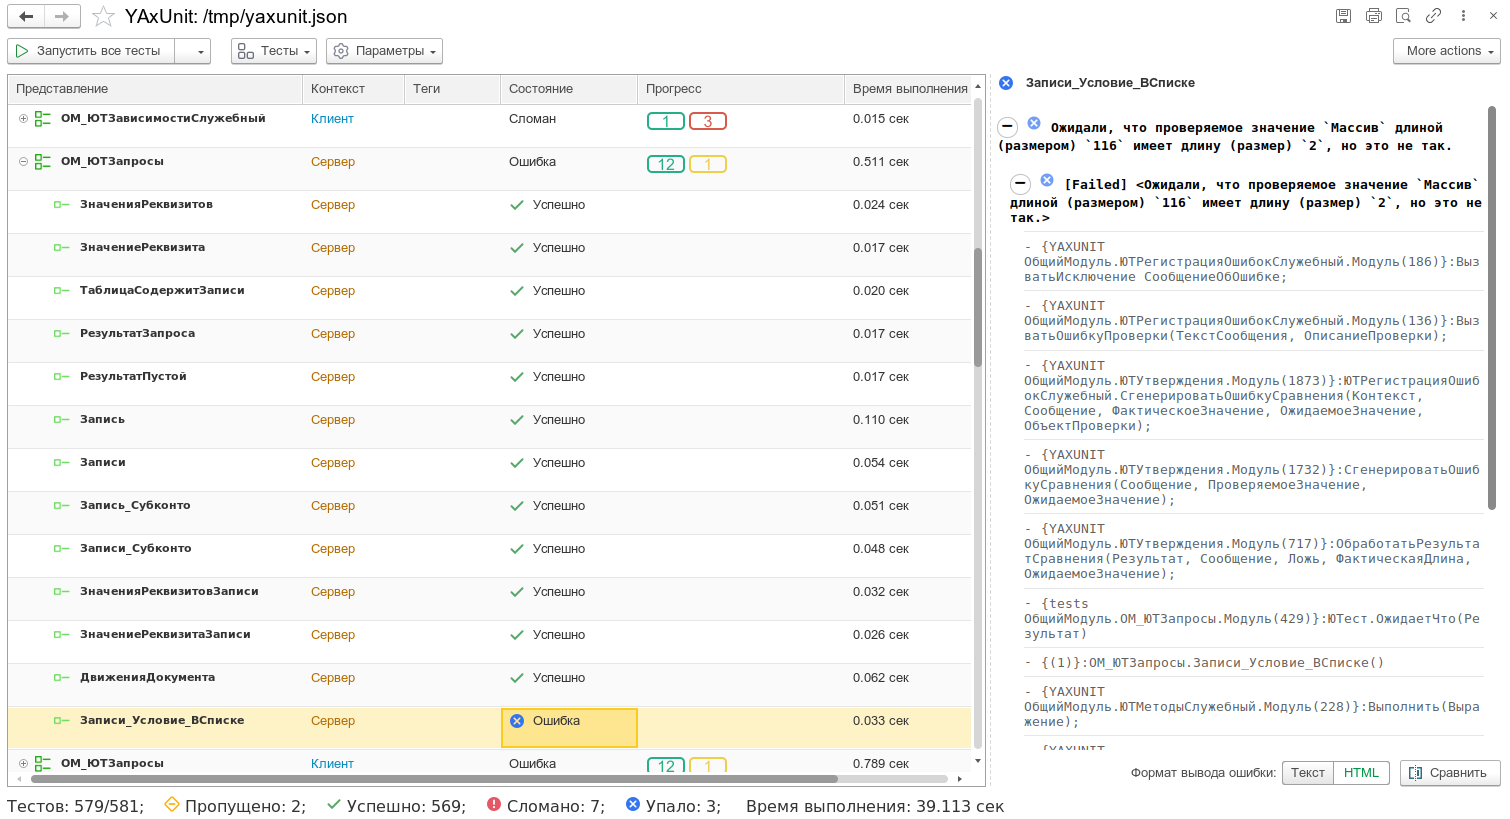1510x819 pixels.
Task: Click the error icon before the 'Ожидали' message
Action: (x=1034, y=124)
